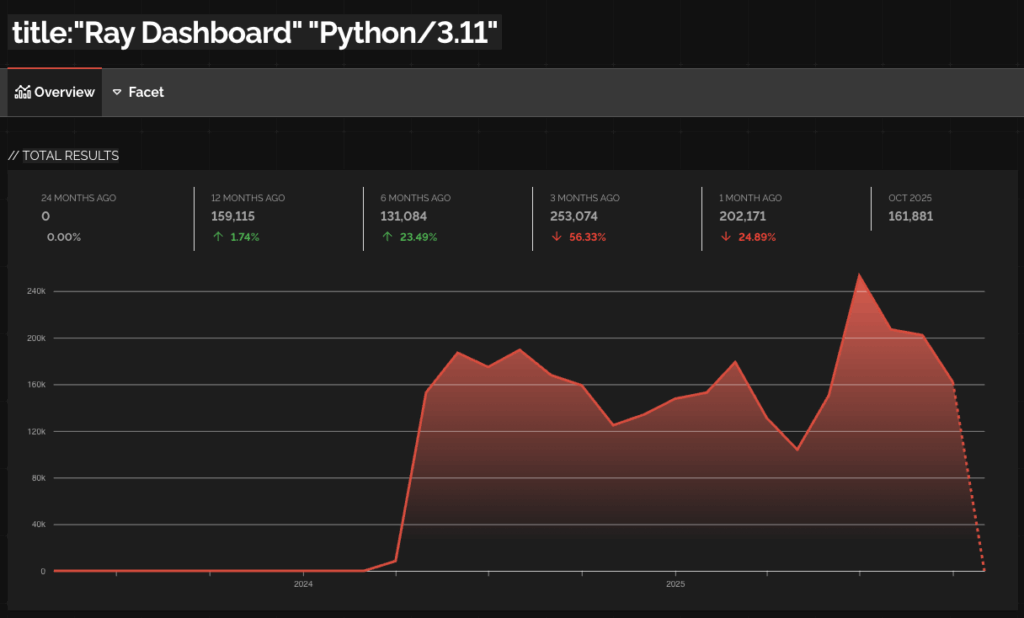Click the green up arrow beside 1.74%
Screen dimensions: 1024x618
pyautogui.click(x=218, y=237)
